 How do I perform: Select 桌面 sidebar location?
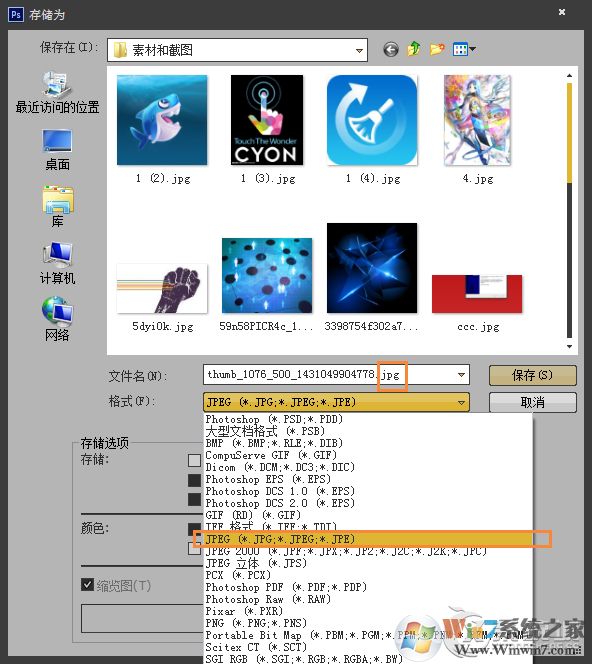(57, 150)
